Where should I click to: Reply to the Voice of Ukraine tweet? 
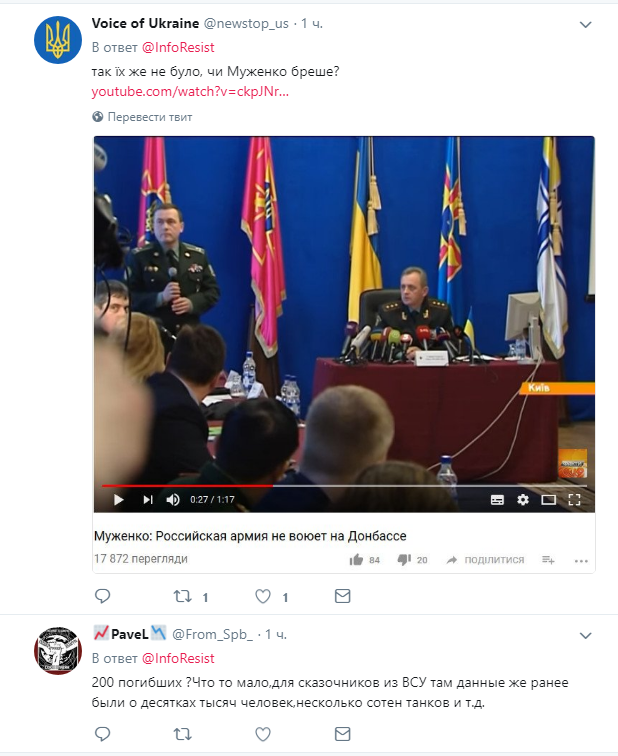(102, 596)
